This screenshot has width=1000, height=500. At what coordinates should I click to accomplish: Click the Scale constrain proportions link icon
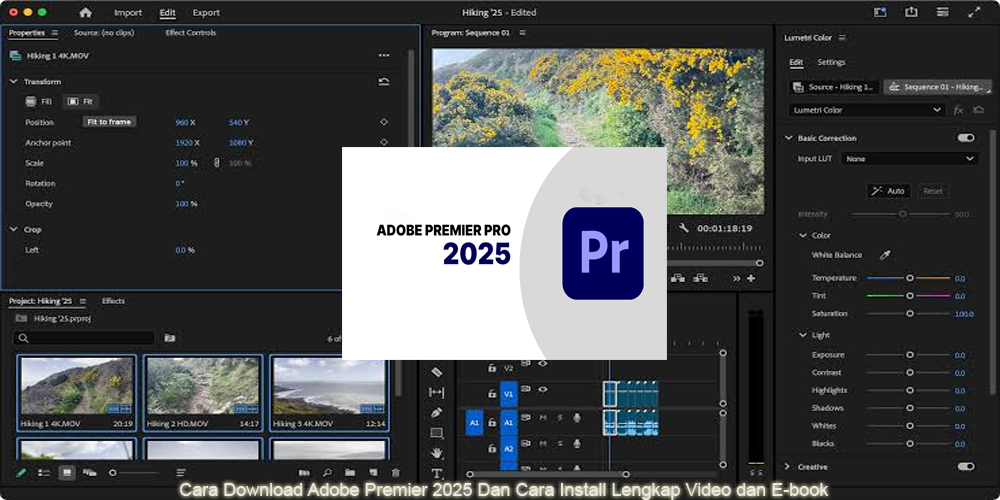[x=216, y=163]
